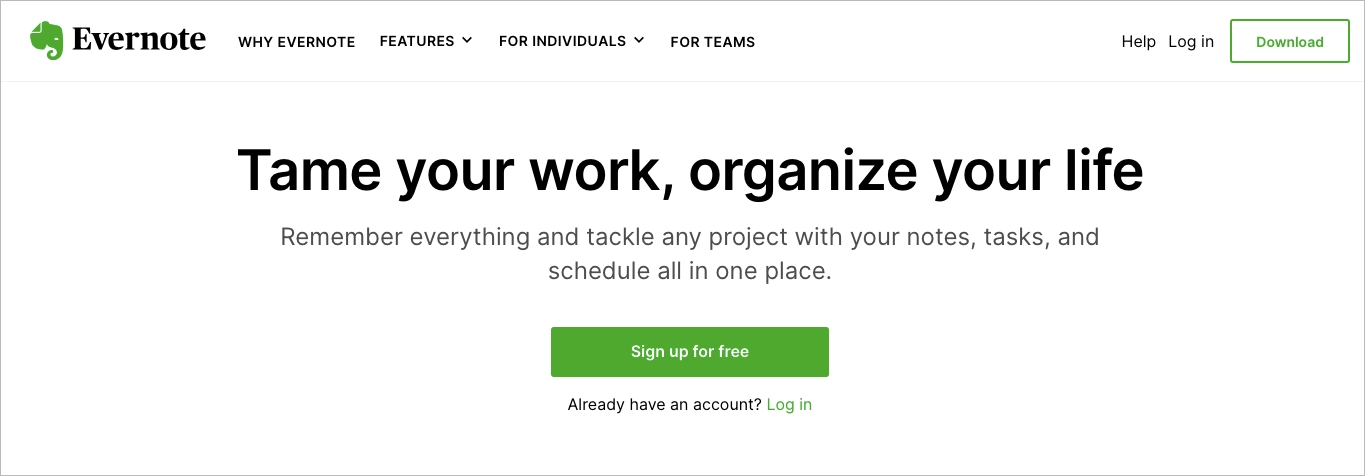Open the Features menu label
The width and height of the screenshot is (1365, 476).
click(x=417, y=41)
